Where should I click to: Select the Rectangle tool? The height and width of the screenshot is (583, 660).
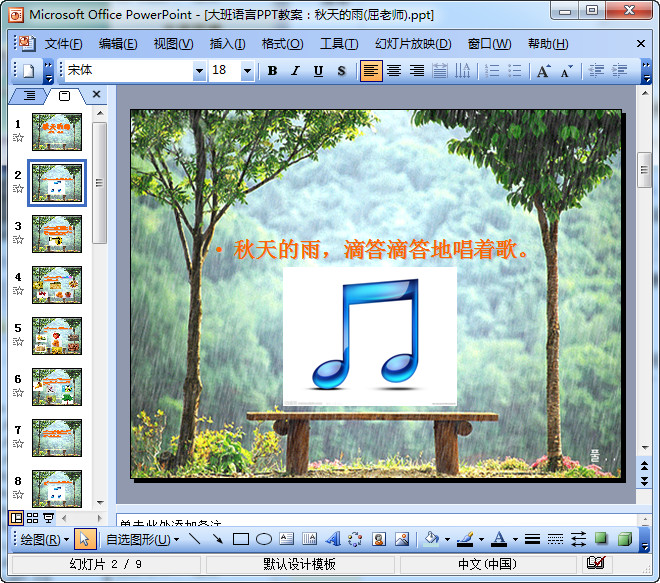(240, 539)
